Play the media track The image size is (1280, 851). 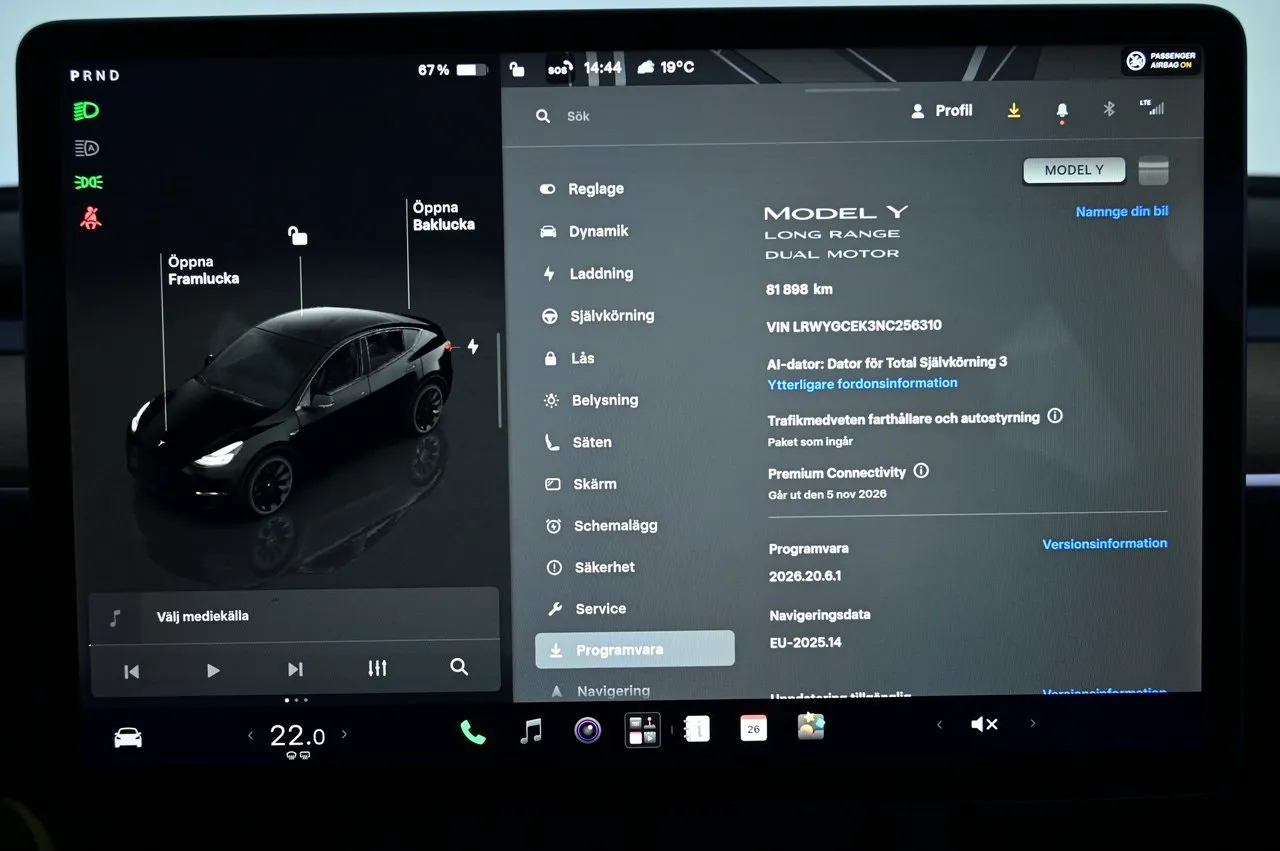click(x=213, y=670)
